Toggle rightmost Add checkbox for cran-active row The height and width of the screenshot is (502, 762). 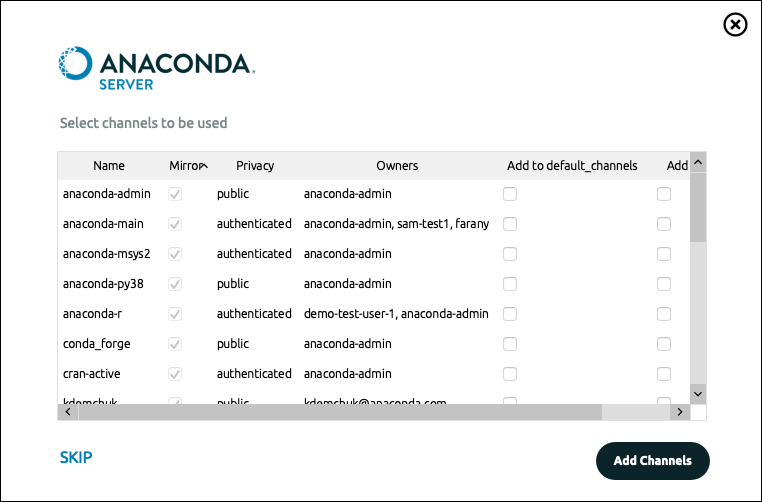[x=664, y=374]
